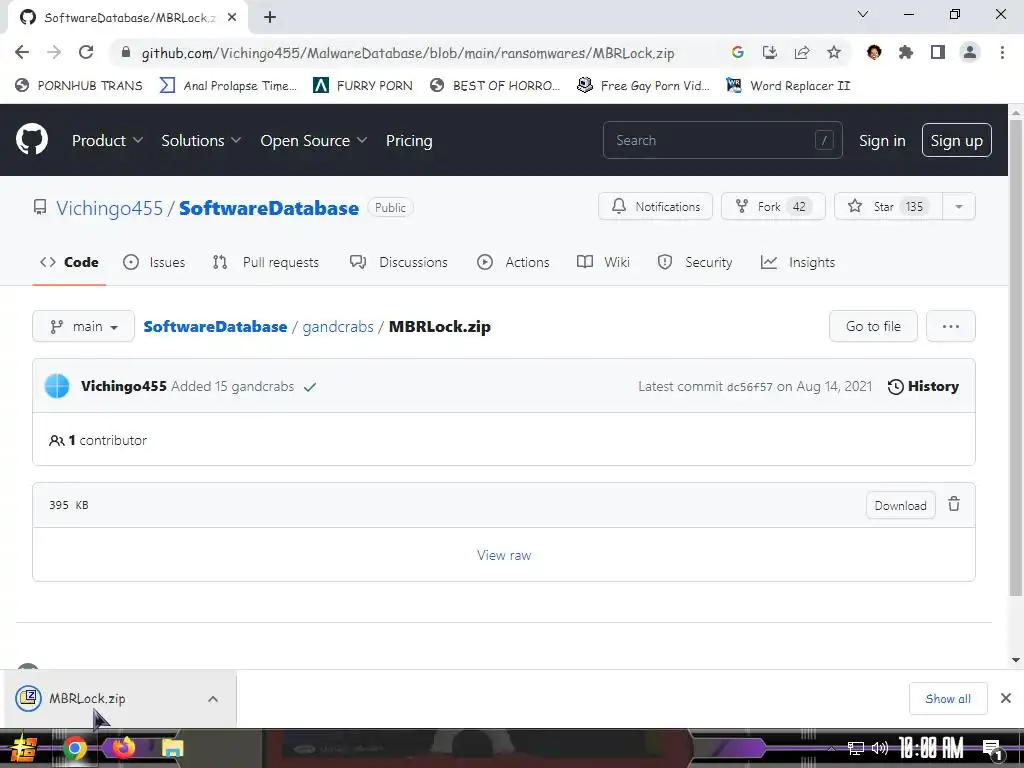Open the notification center icon
Image resolution: width=1024 pixels, height=768 pixels.
point(991,748)
